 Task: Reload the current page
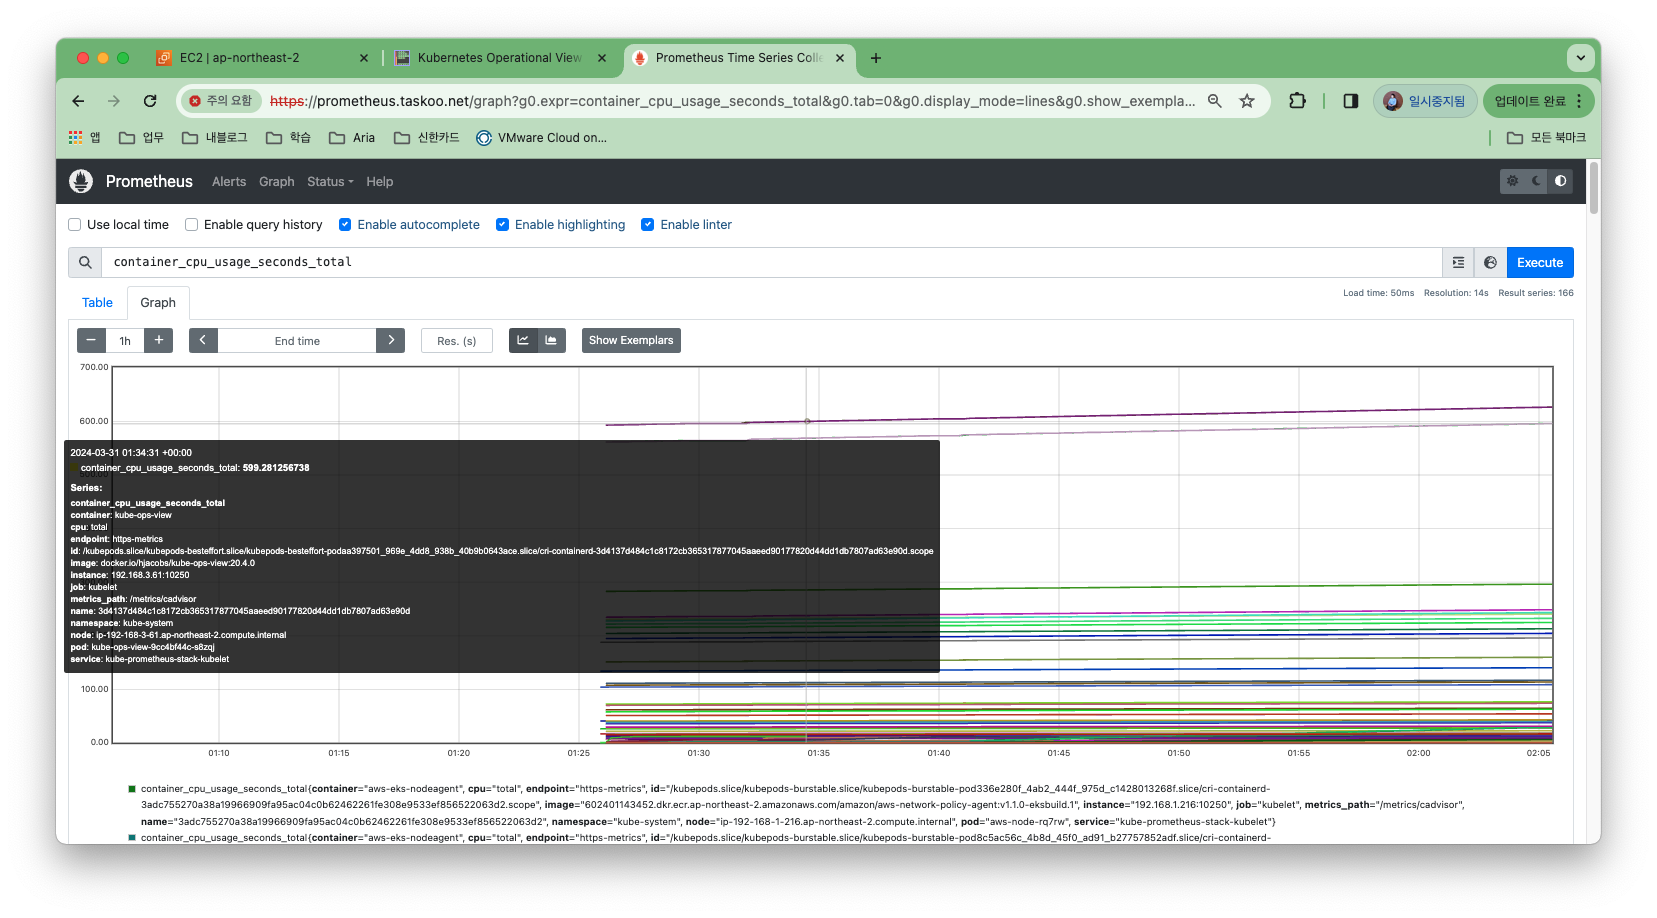click(x=150, y=101)
